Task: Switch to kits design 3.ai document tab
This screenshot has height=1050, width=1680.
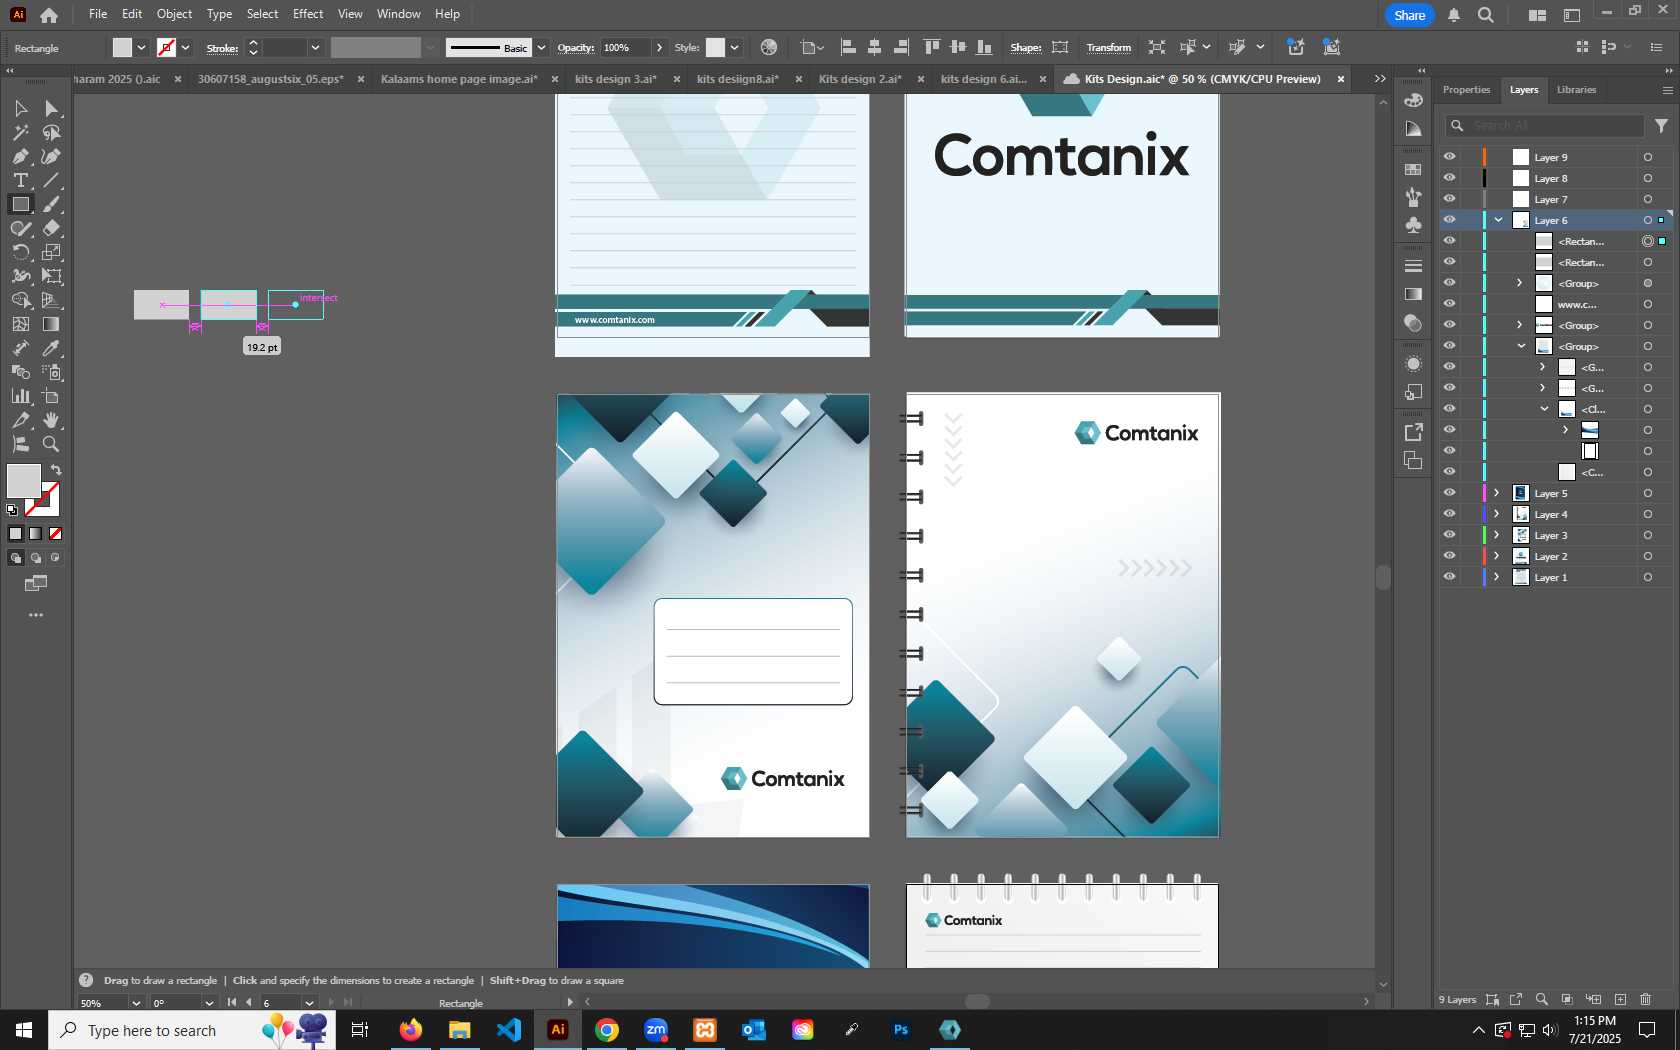Action: (x=616, y=79)
